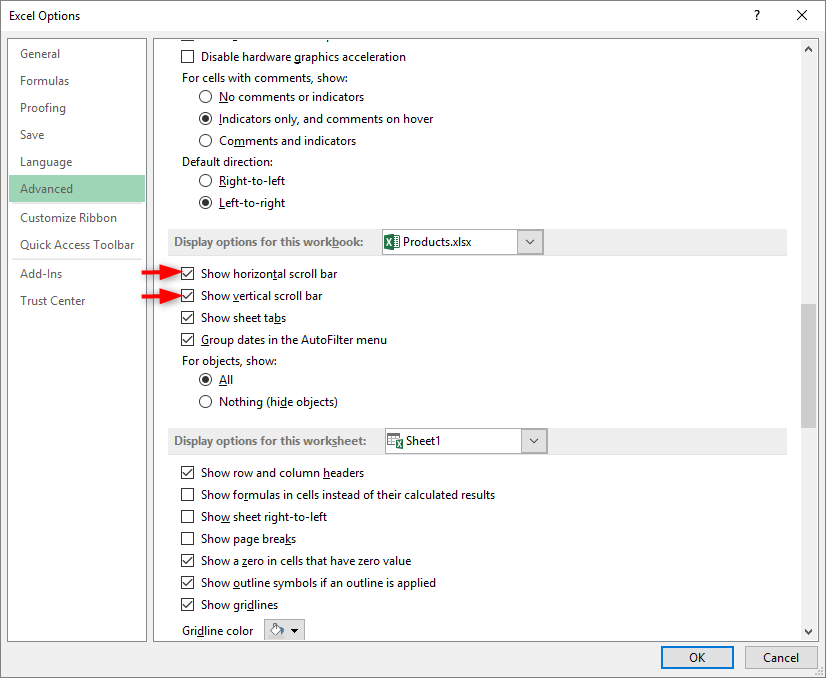Go to Trust Center settings

(x=53, y=301)
